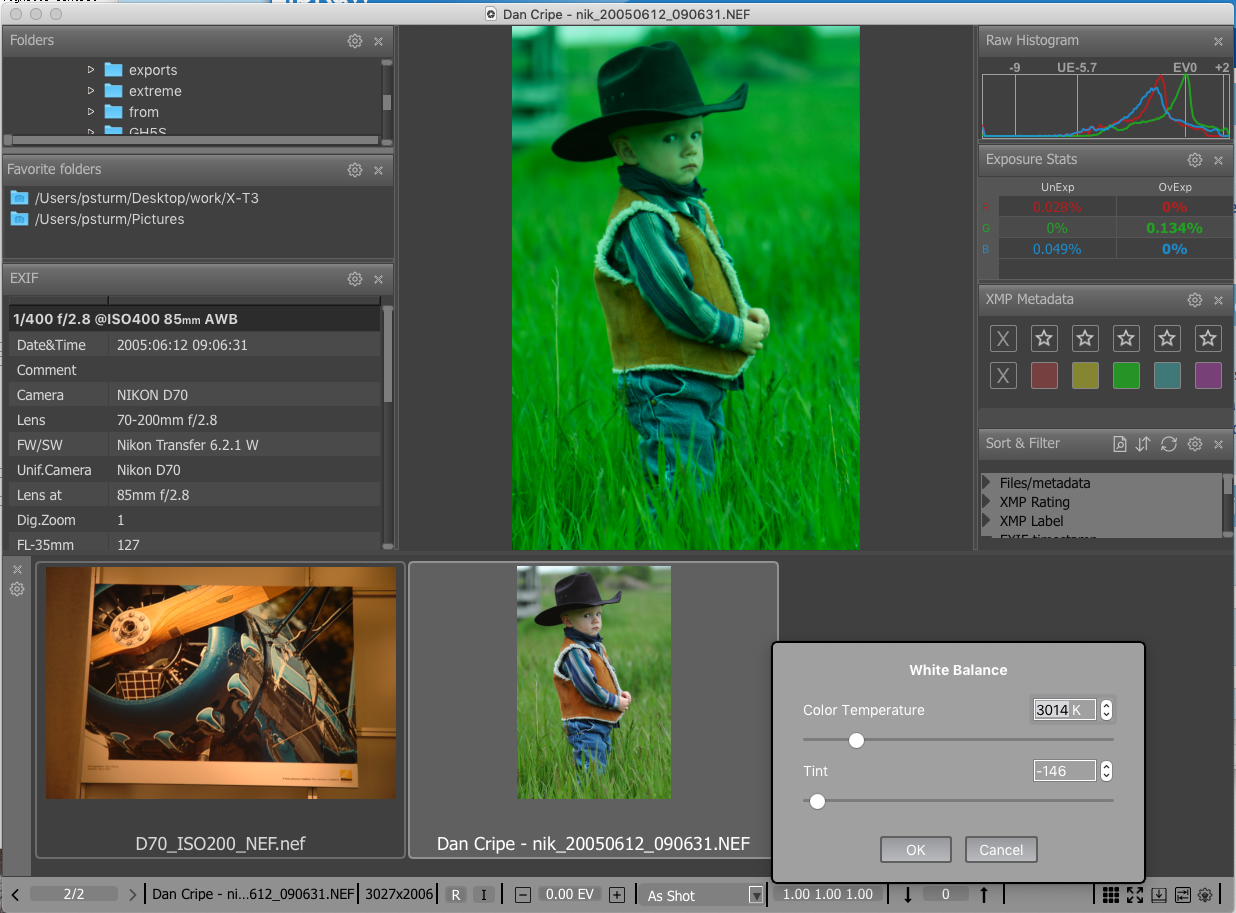Open the Exposure Stats panel settings gear
1236x913 pixels.
tap(1194, 160)
